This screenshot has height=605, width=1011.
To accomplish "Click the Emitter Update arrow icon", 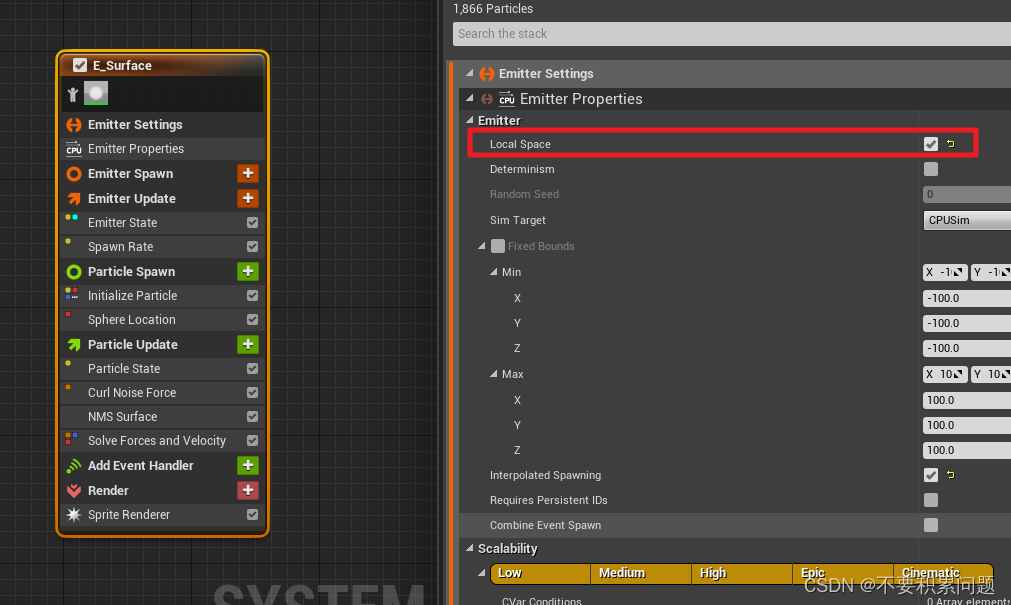I will coord(74,199).
